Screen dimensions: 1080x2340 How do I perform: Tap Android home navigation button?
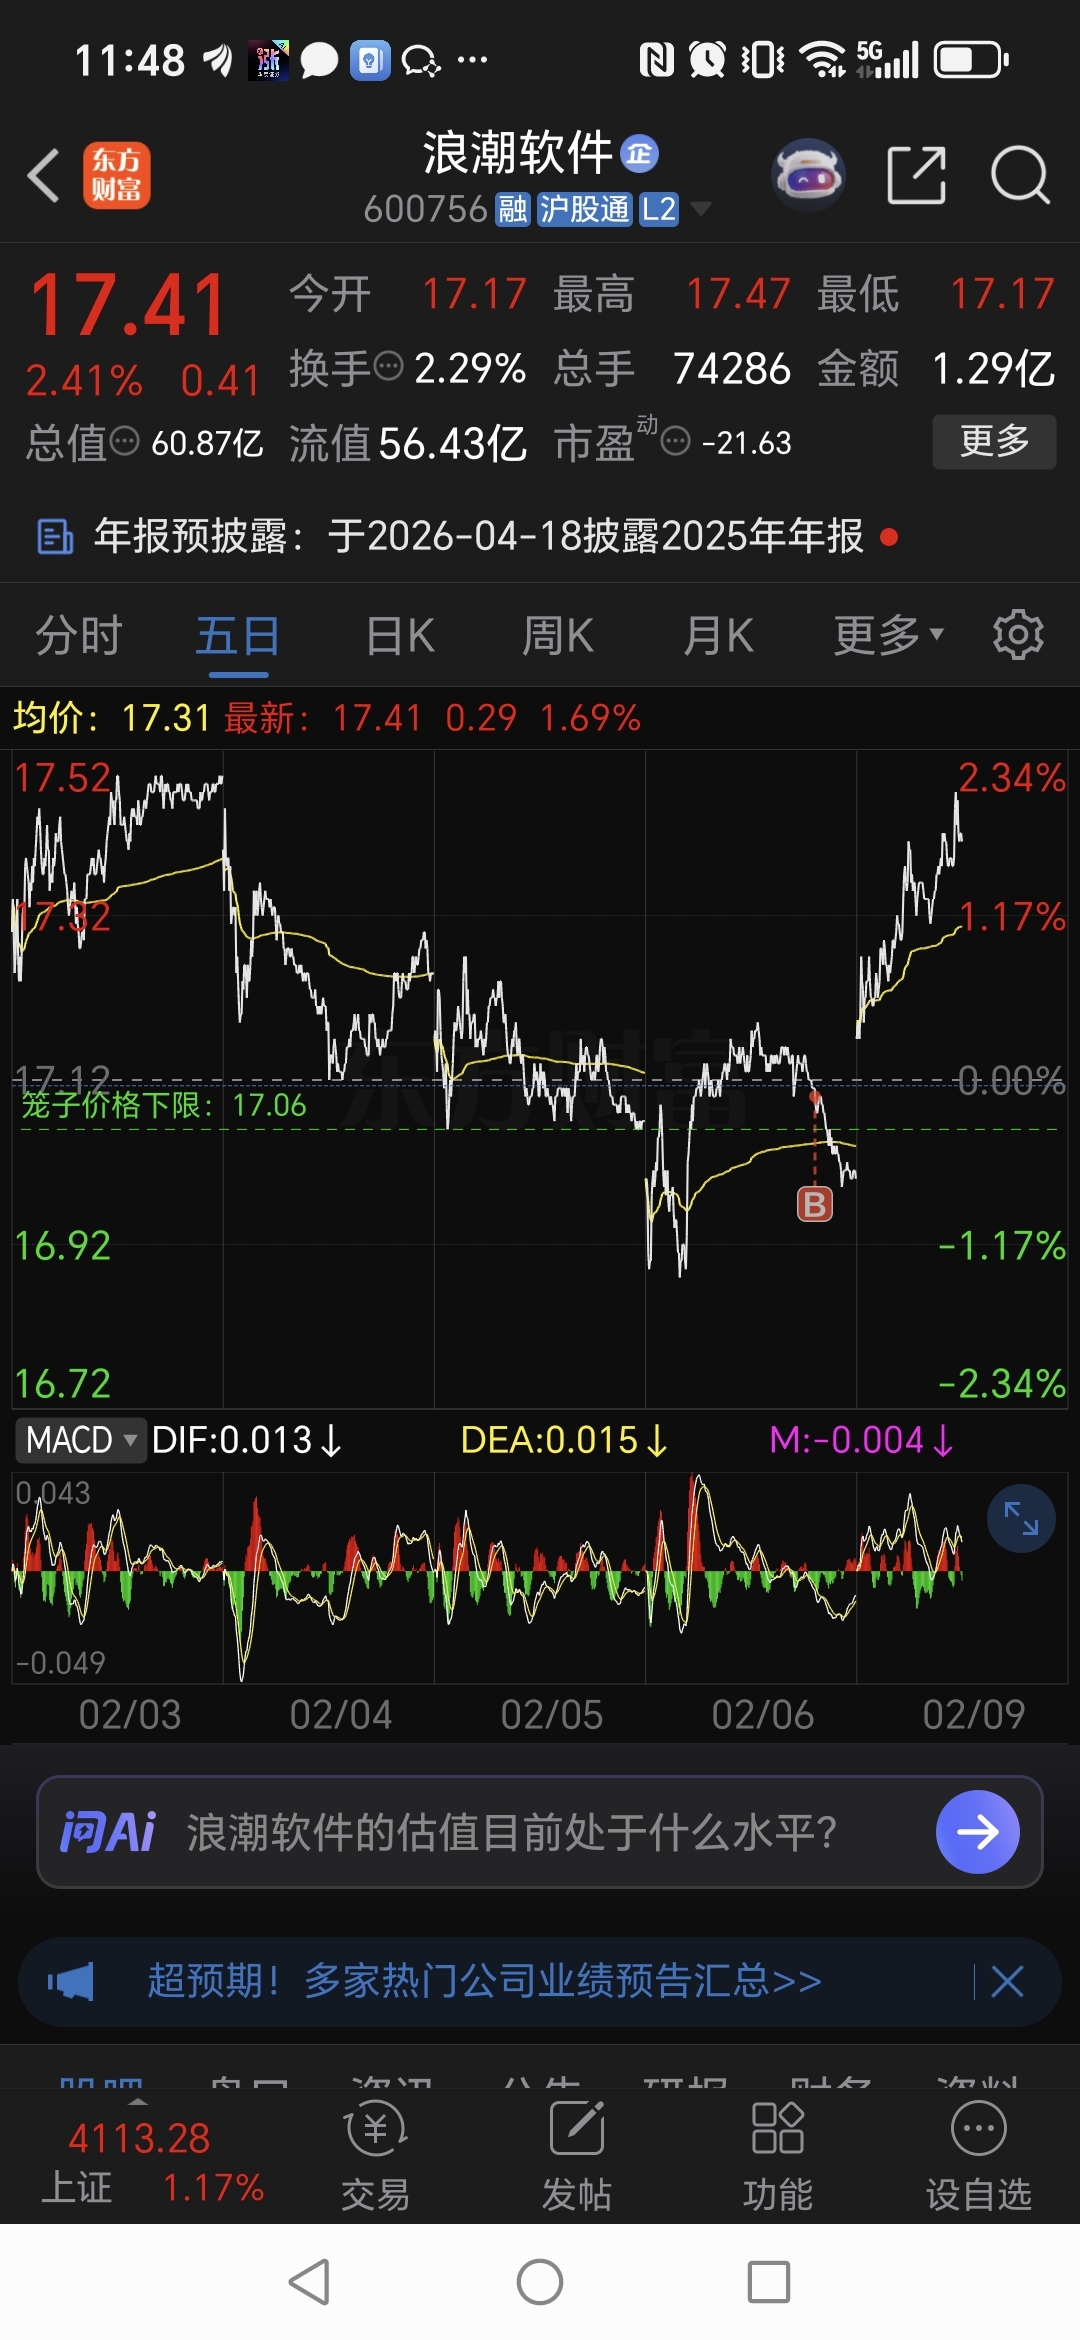(x=540, y=2282)
